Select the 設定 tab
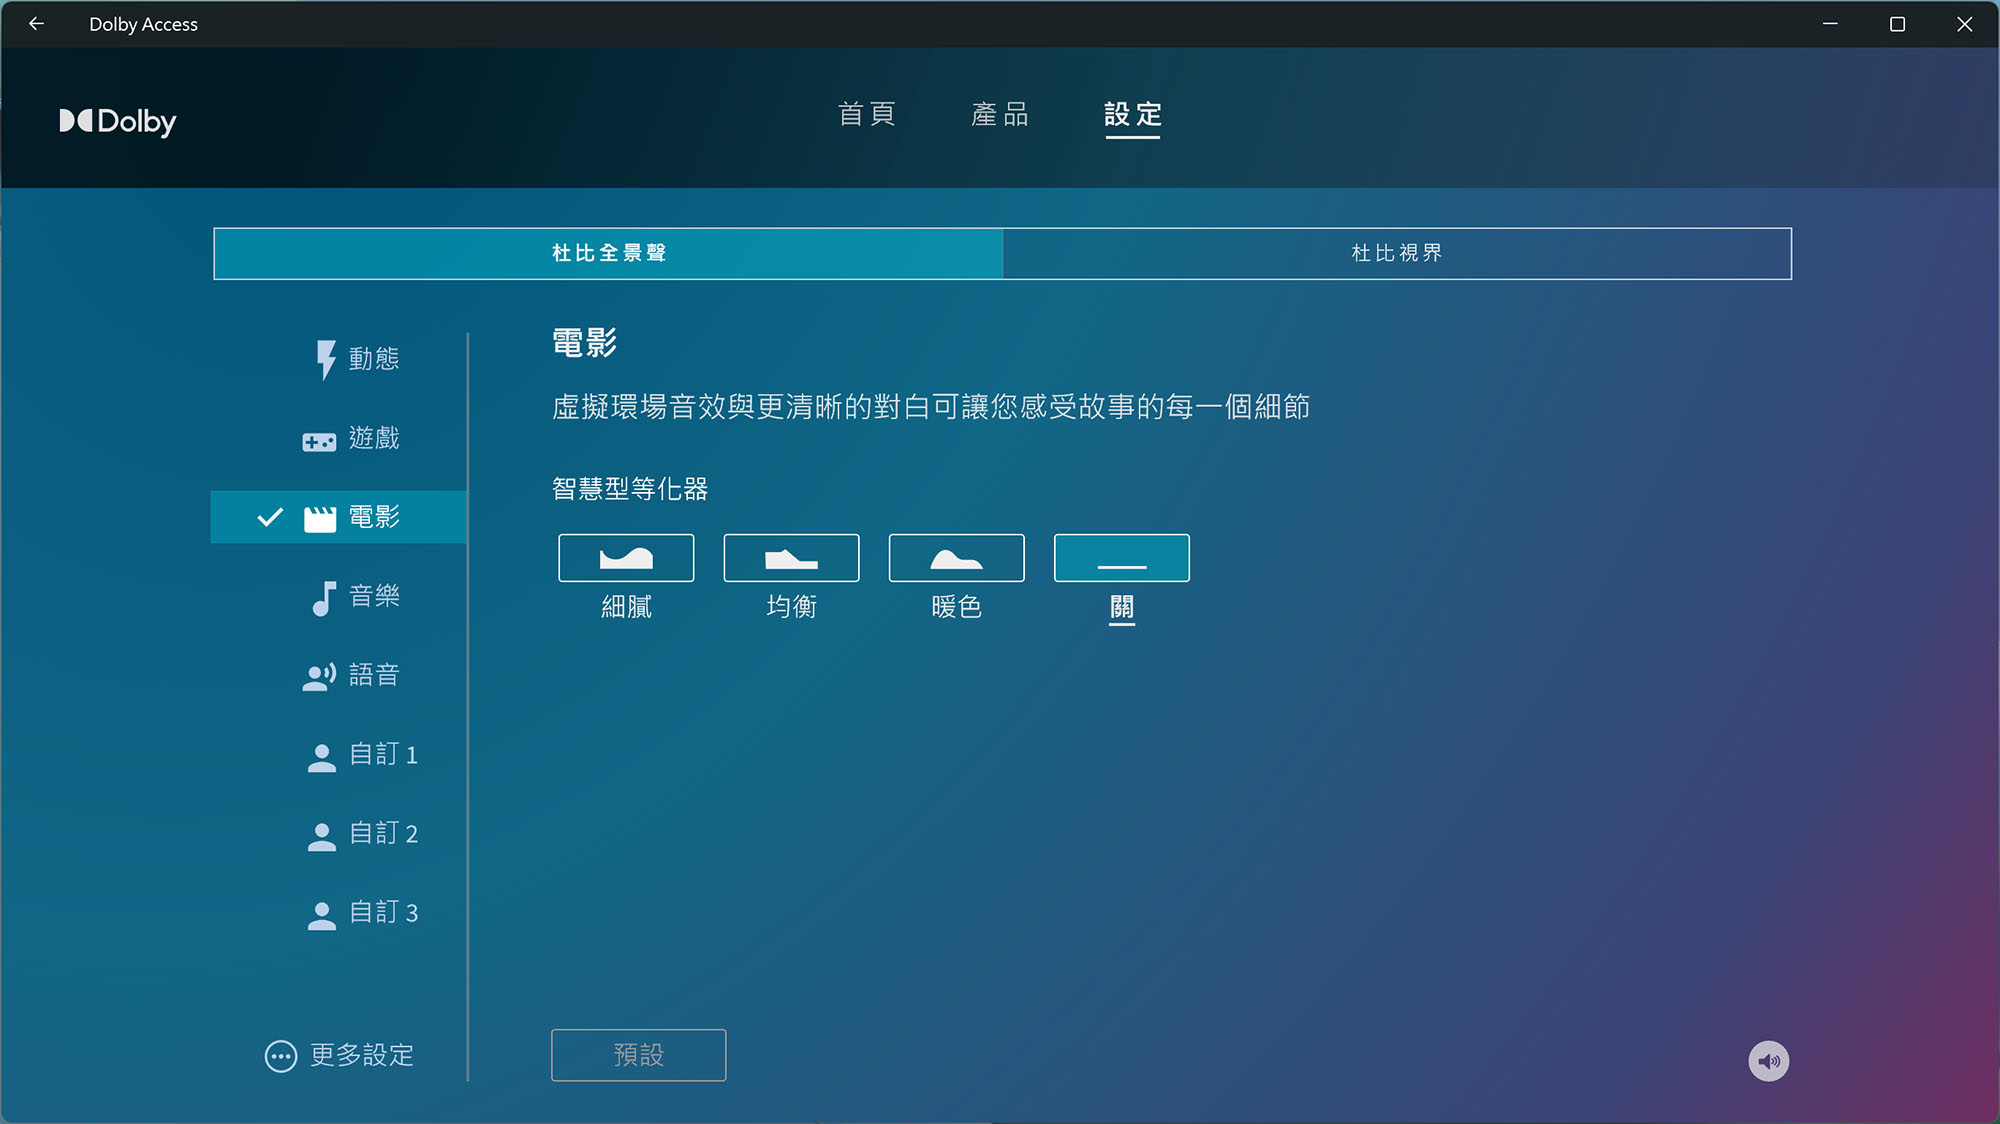Viewport: 2000px width, 1124px height. click(x=1133, y=114)
